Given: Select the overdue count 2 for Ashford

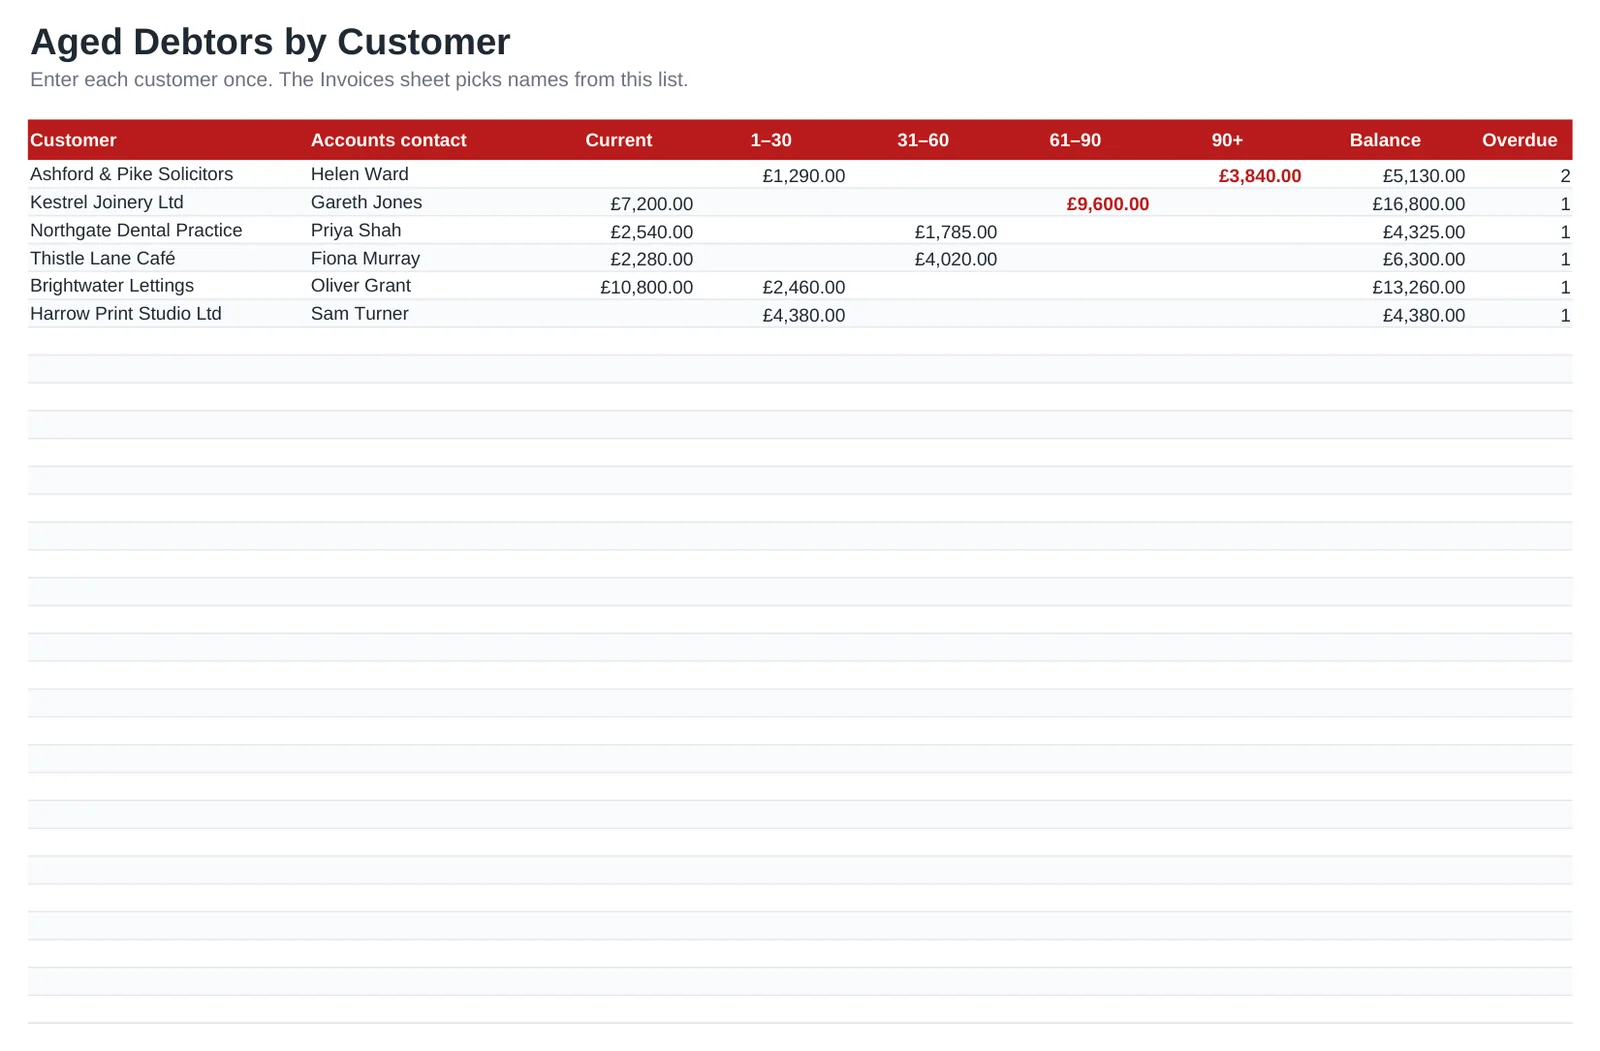Looking at the screenshot, I should (1565, 176).
